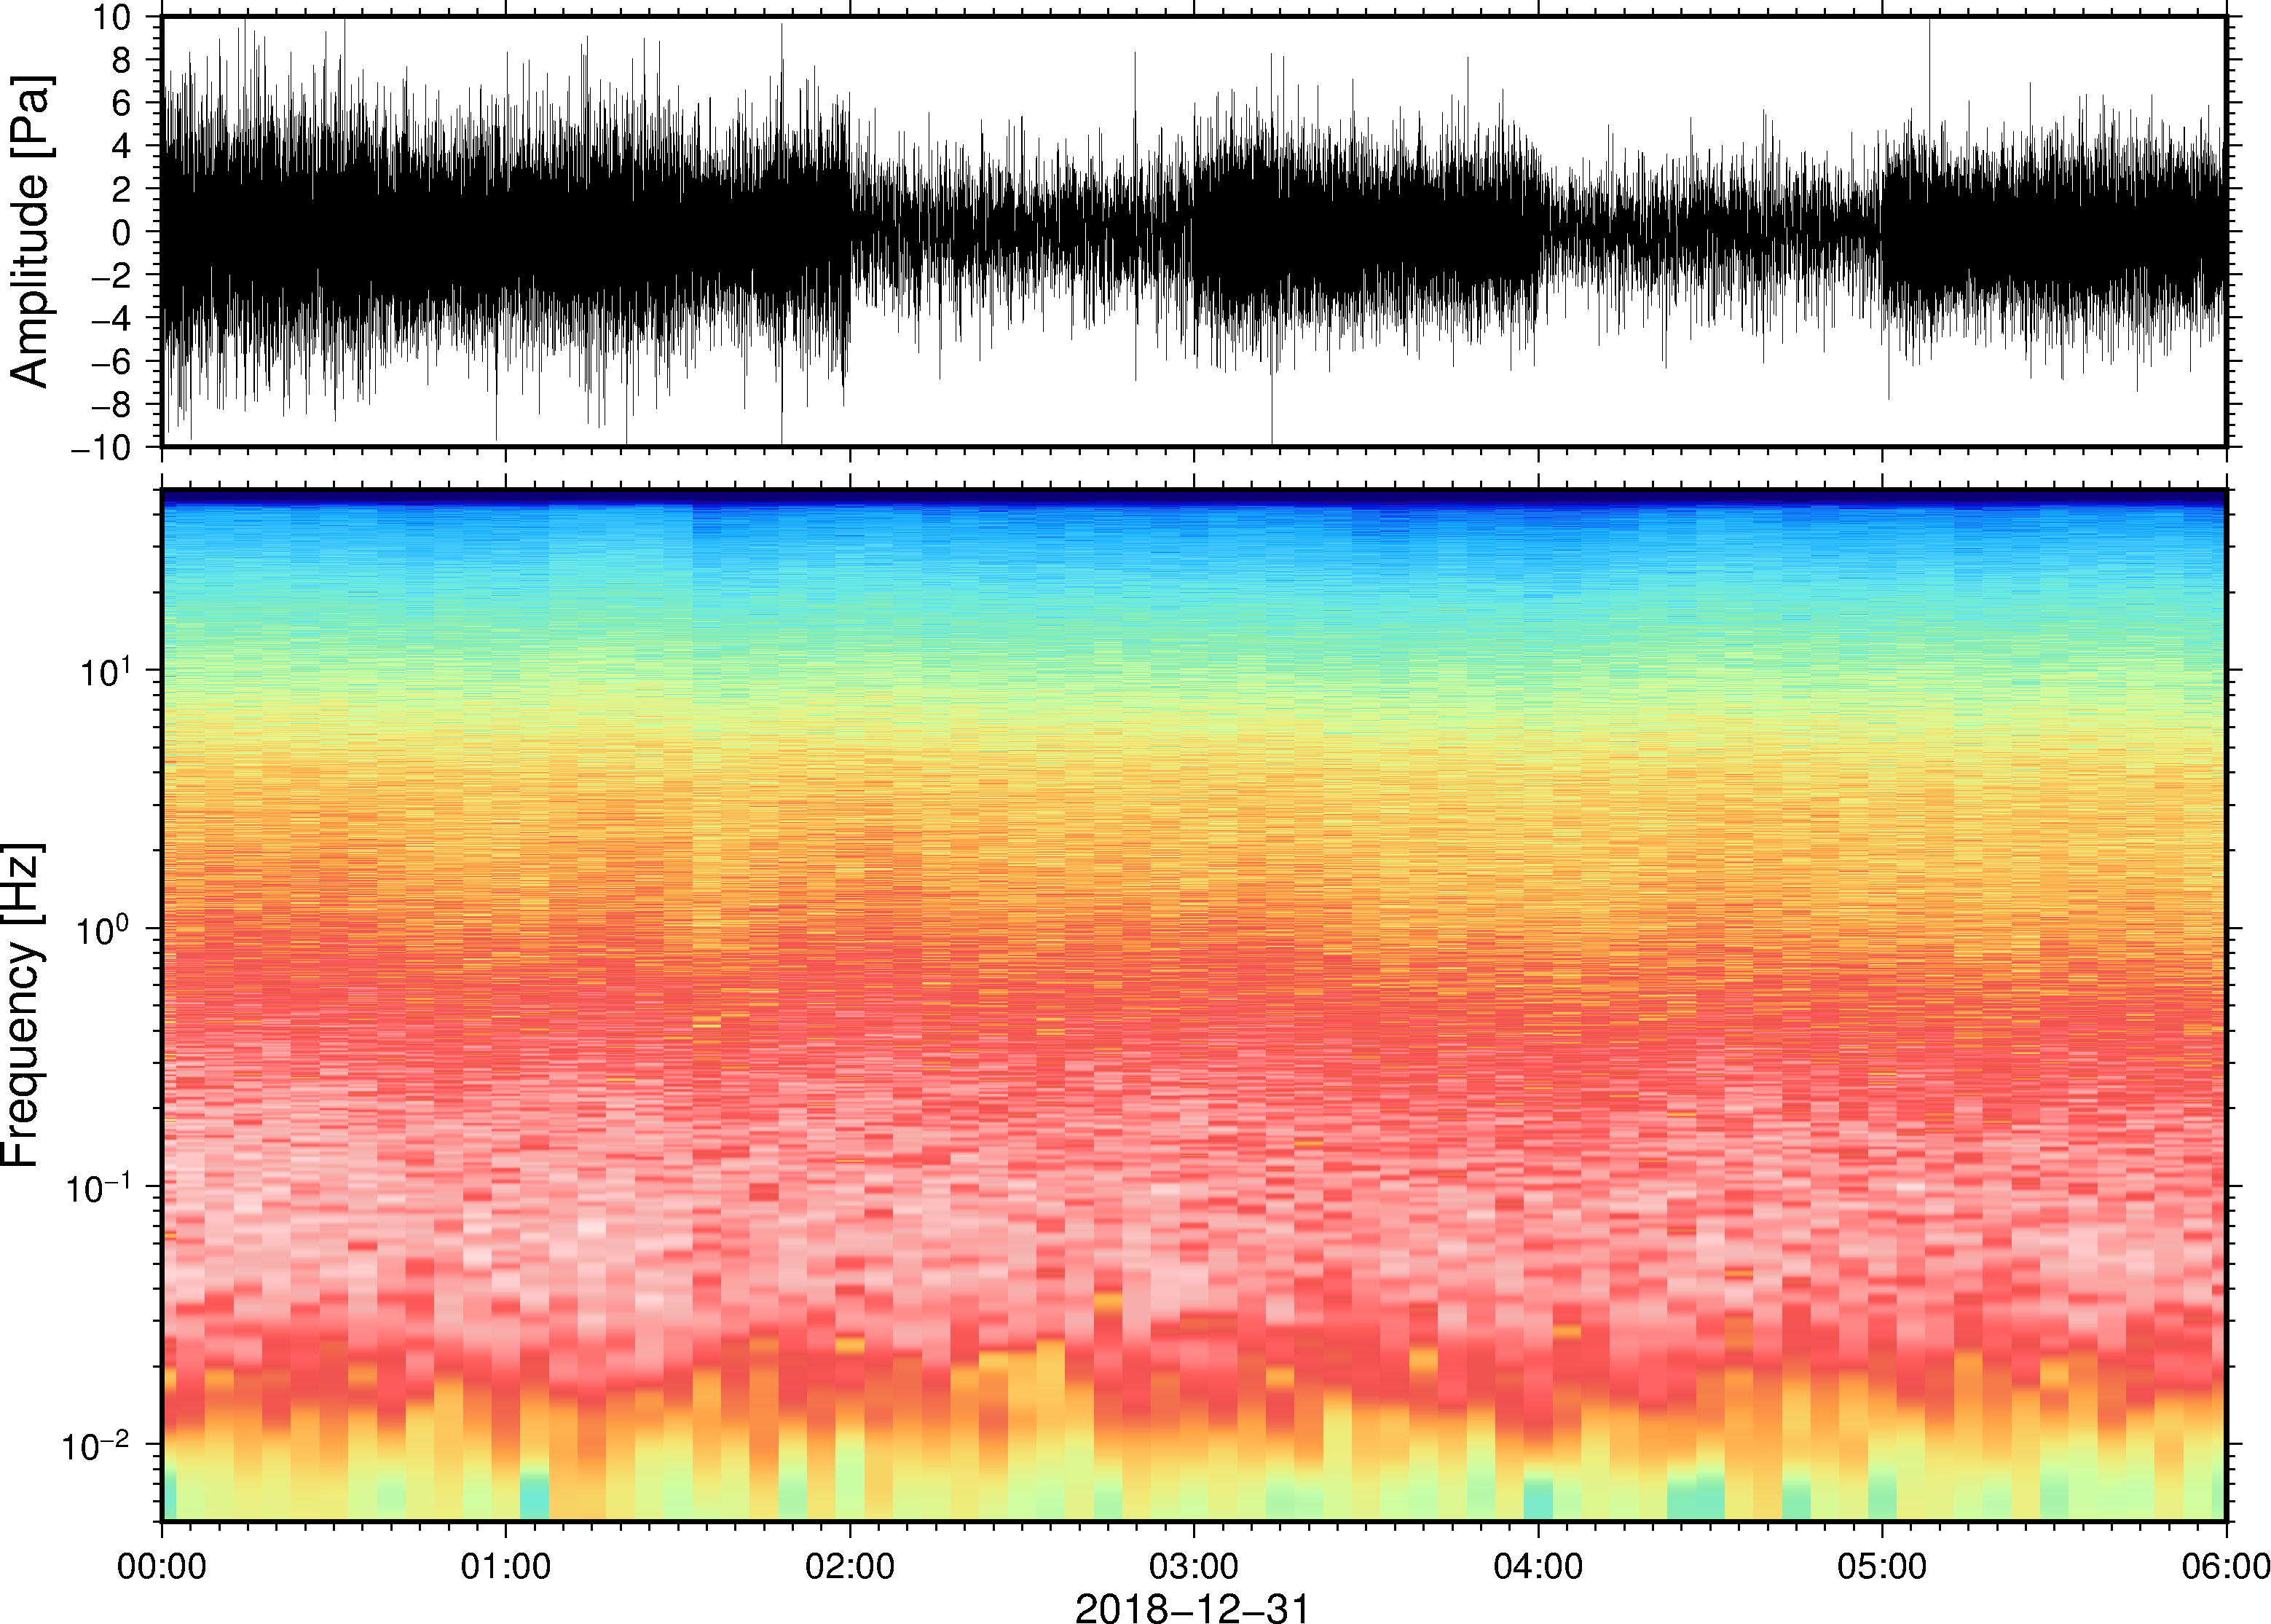Image resolution: width=2271 pixels, height=1624 pixels.
Task: Click the amplitude tick label 0
Action: coord(122,232)
